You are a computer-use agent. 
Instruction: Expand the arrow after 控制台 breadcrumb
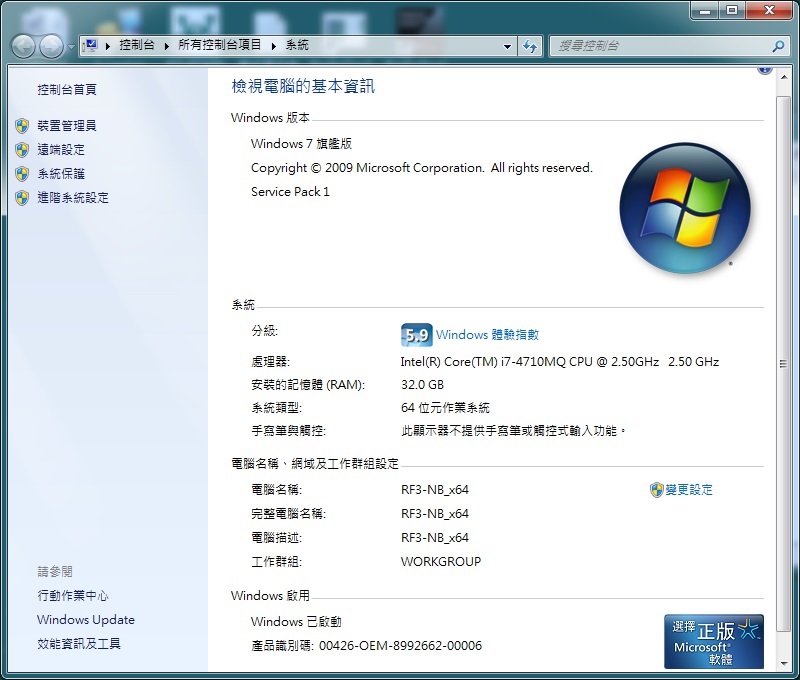tap(166, 46)
